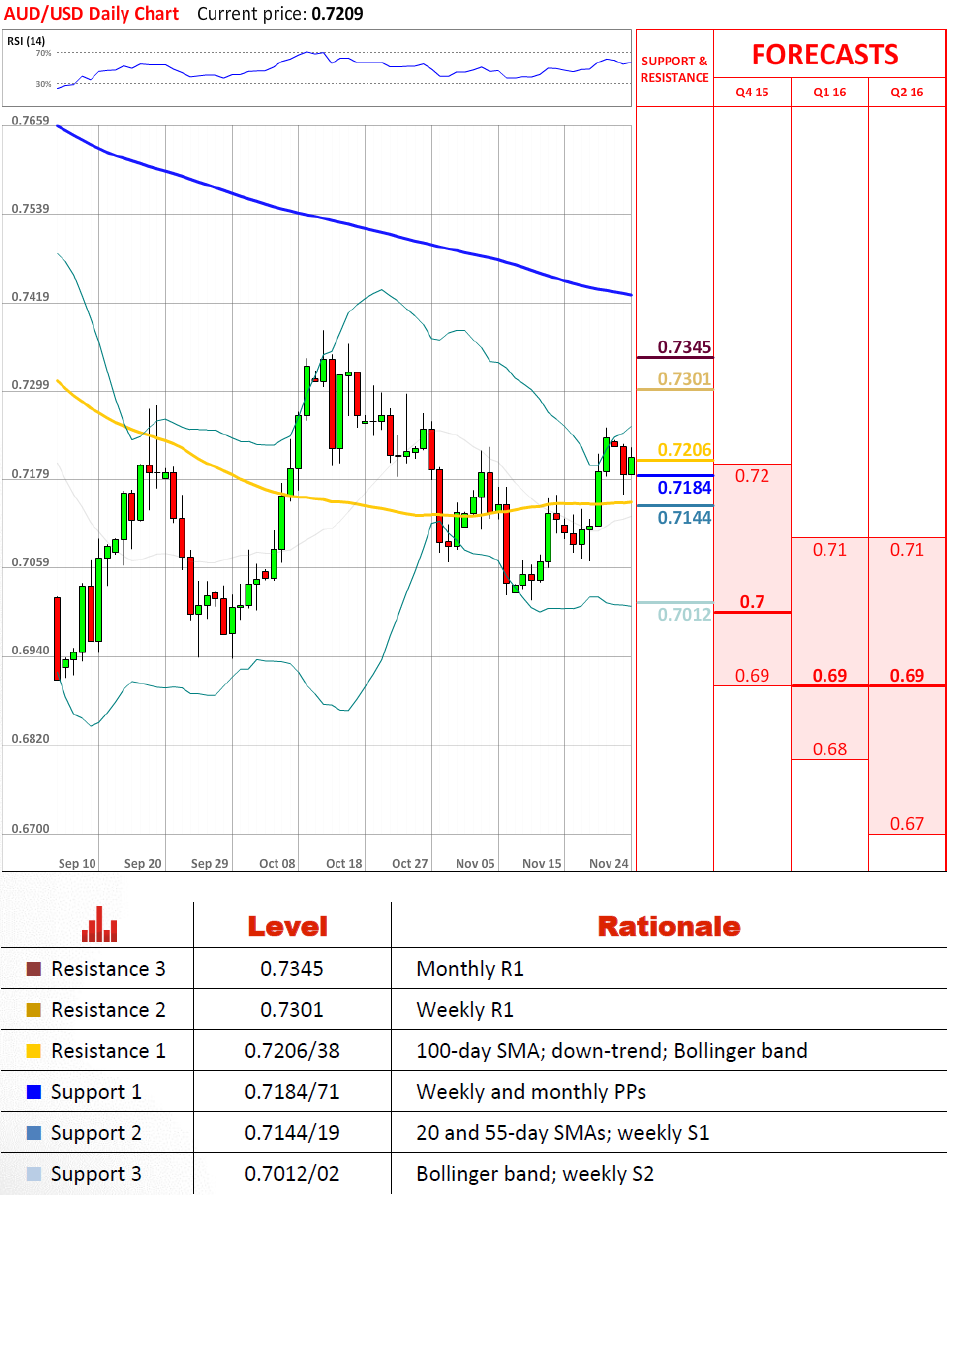Click the 0.7184 support level marker
This screenshot has height=1368, width=957.
point(684,488)
